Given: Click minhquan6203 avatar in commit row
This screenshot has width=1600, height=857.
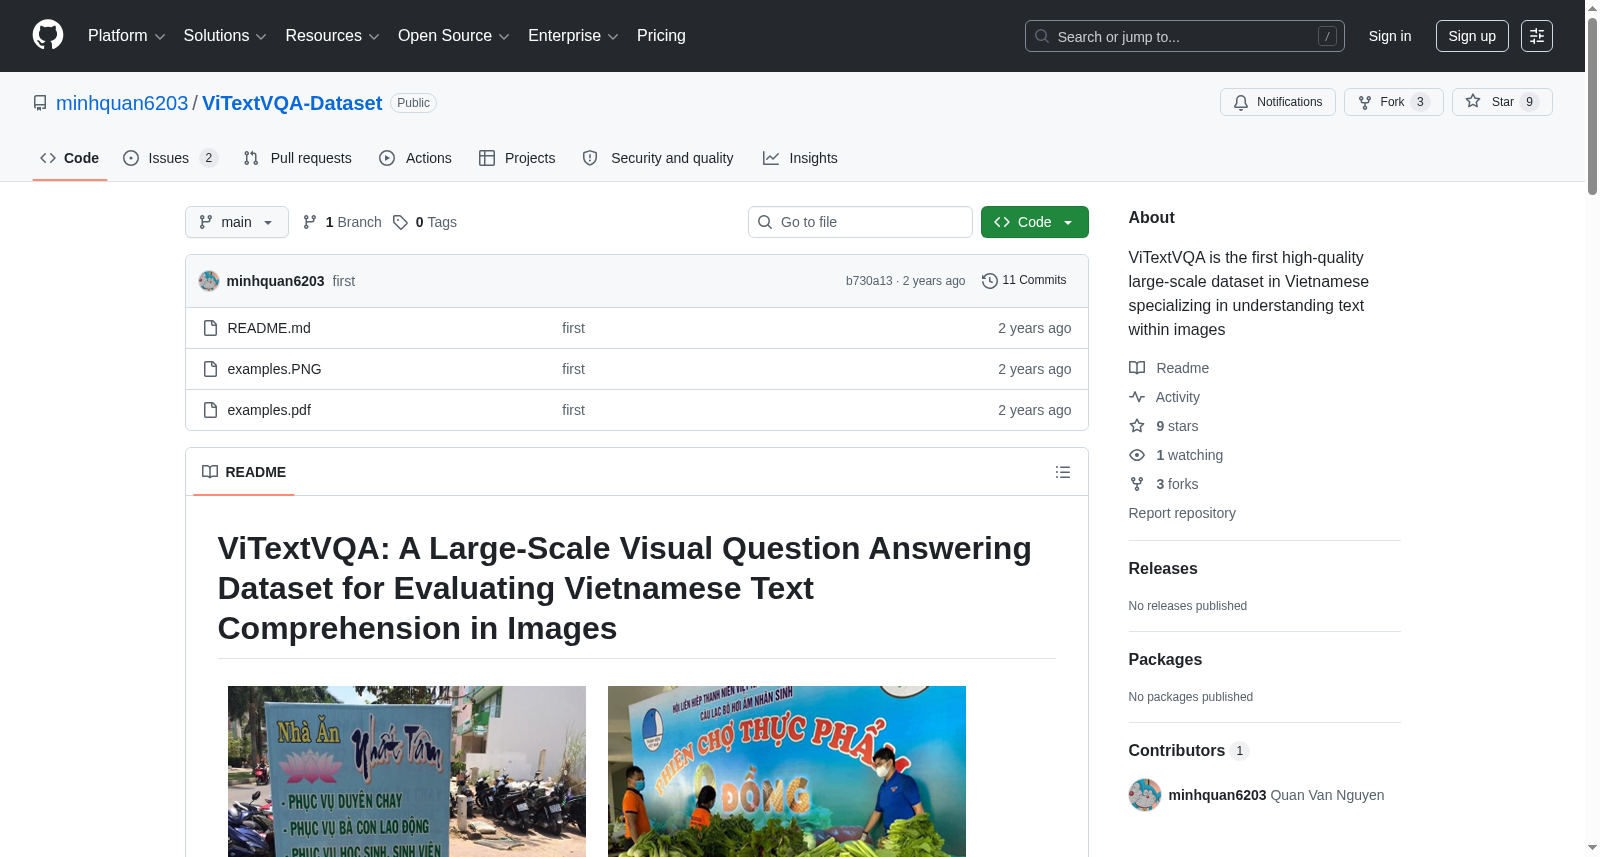Looking at the screenshot, I should pyautogui.click(x=209, y=281).
